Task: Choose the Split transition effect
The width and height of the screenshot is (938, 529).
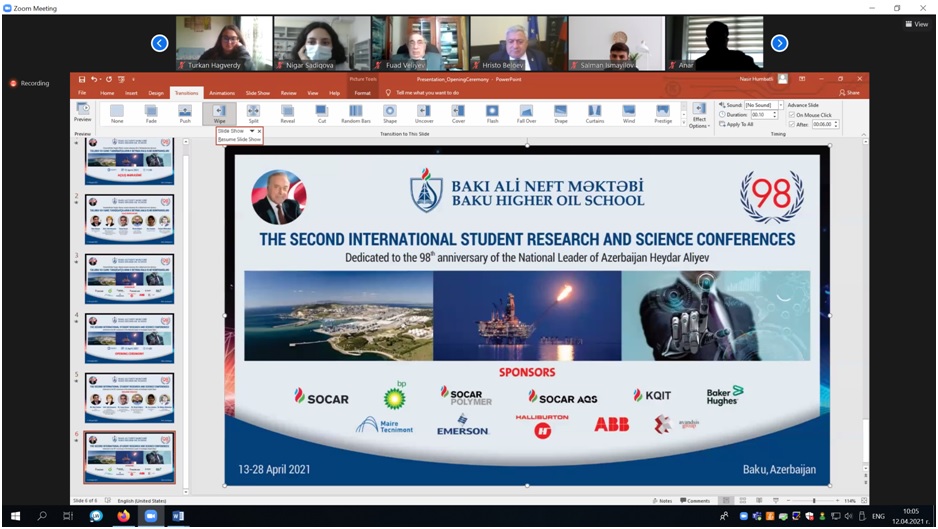Action: click(253, 113)
